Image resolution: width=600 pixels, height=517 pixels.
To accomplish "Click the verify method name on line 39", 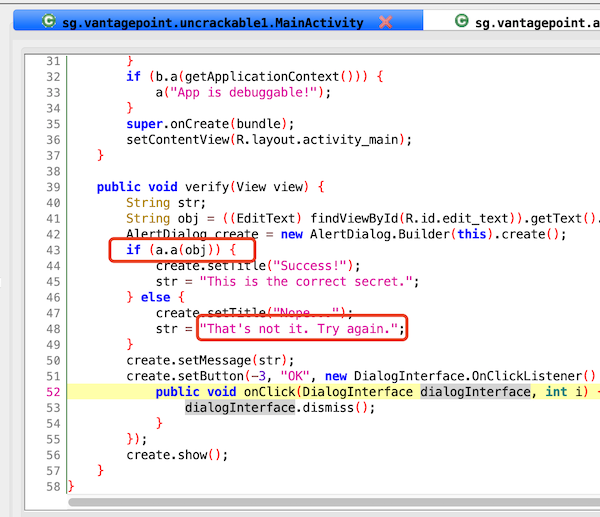I will coord(207,187).
